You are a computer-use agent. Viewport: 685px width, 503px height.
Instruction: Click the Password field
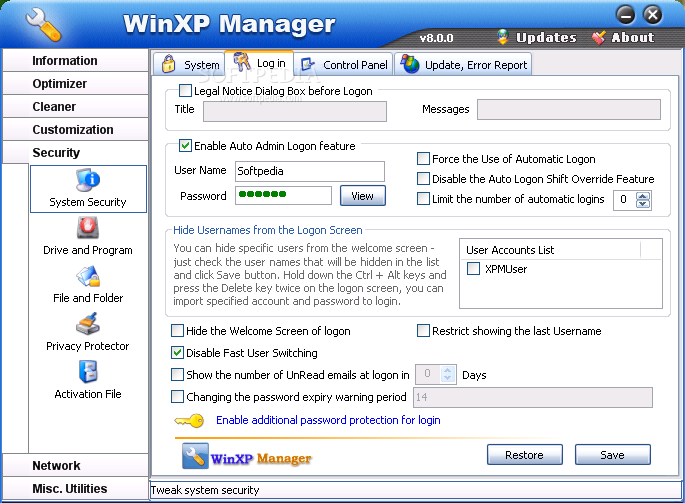click(283, 195)
